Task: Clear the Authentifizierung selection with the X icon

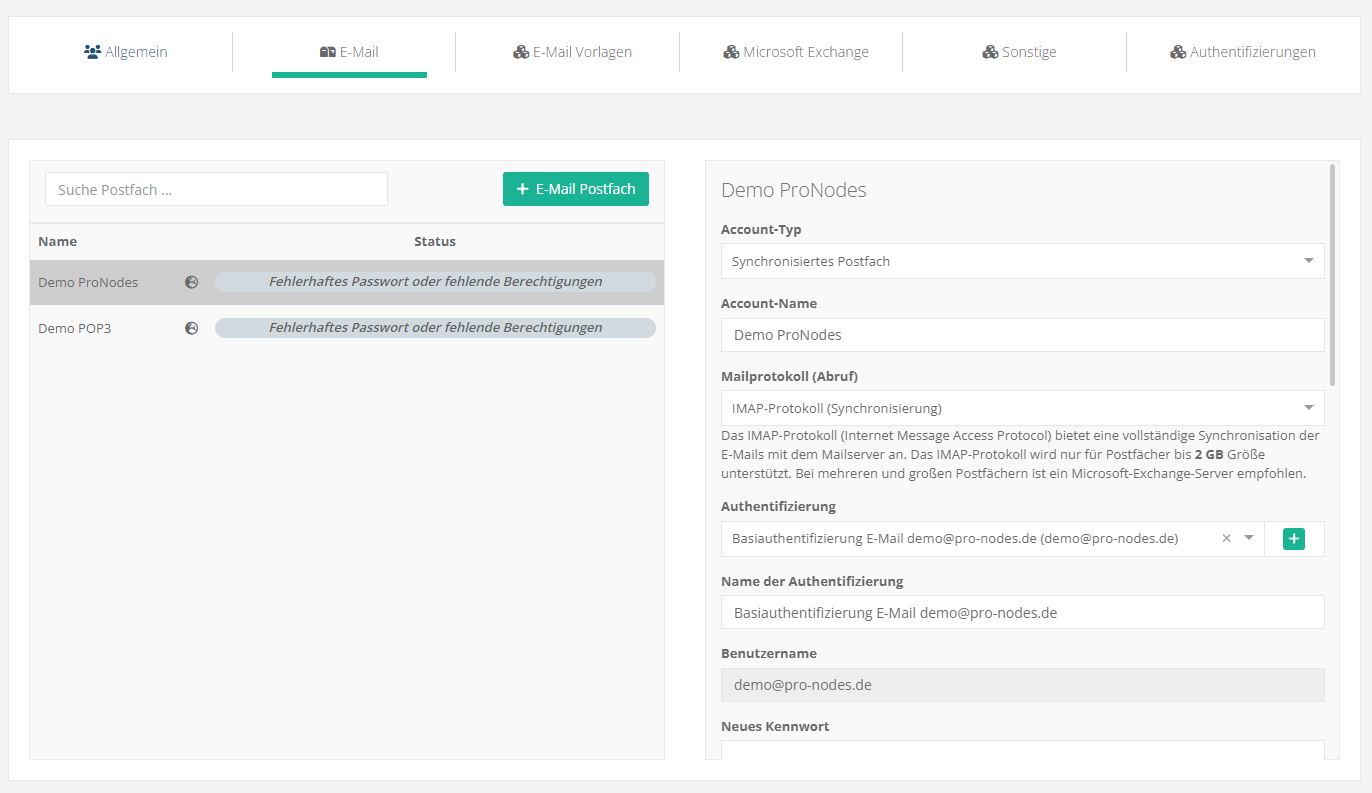Action: pos(1226,539)
